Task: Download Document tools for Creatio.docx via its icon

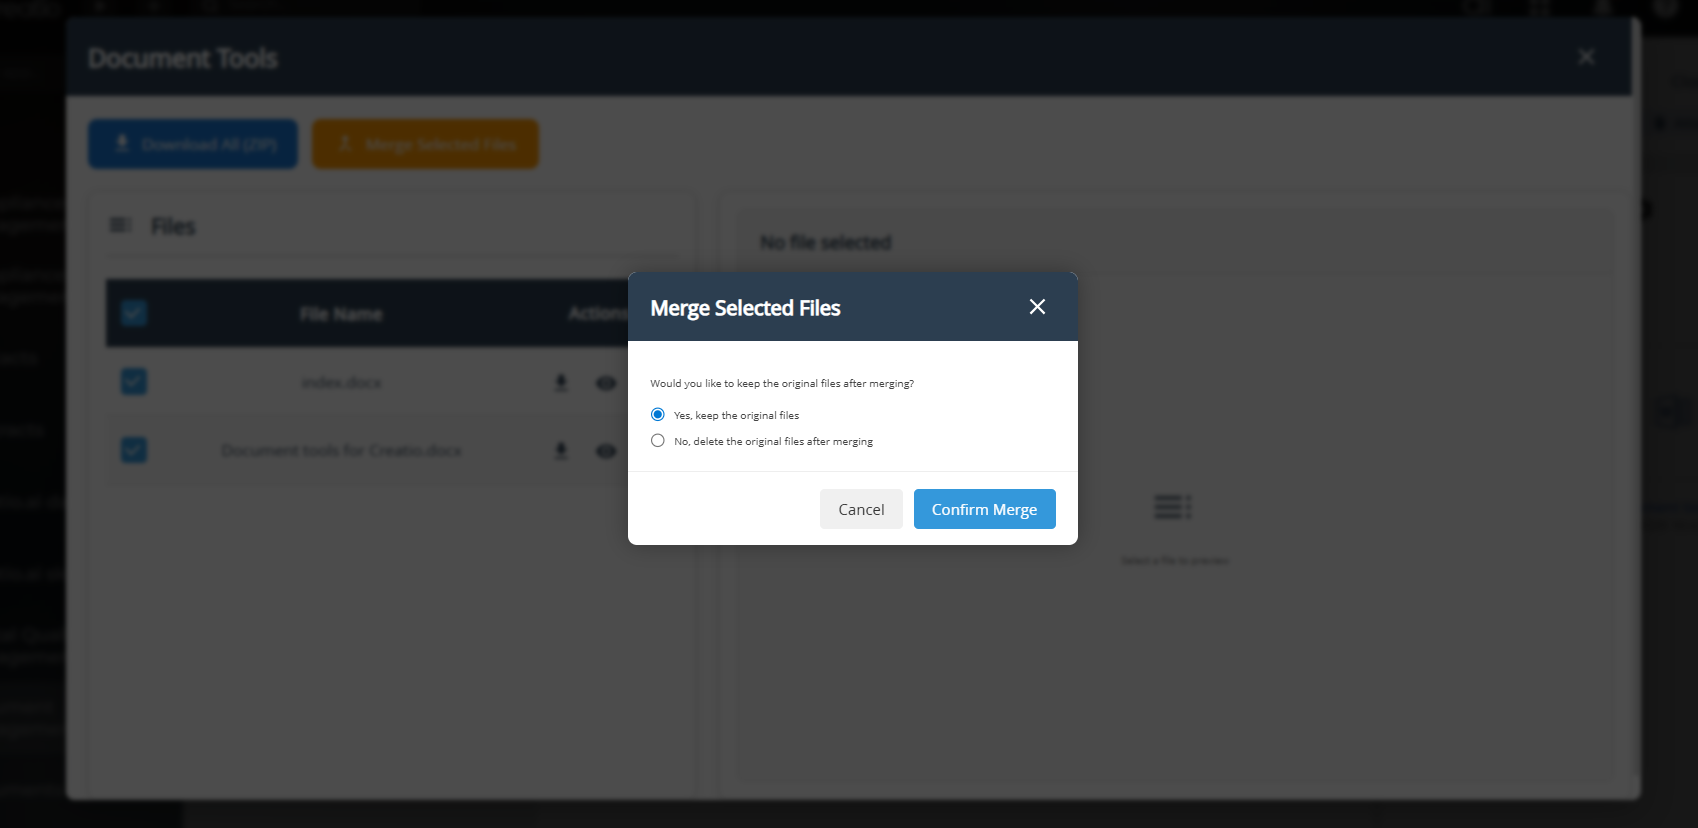Action: coord(561,451)
